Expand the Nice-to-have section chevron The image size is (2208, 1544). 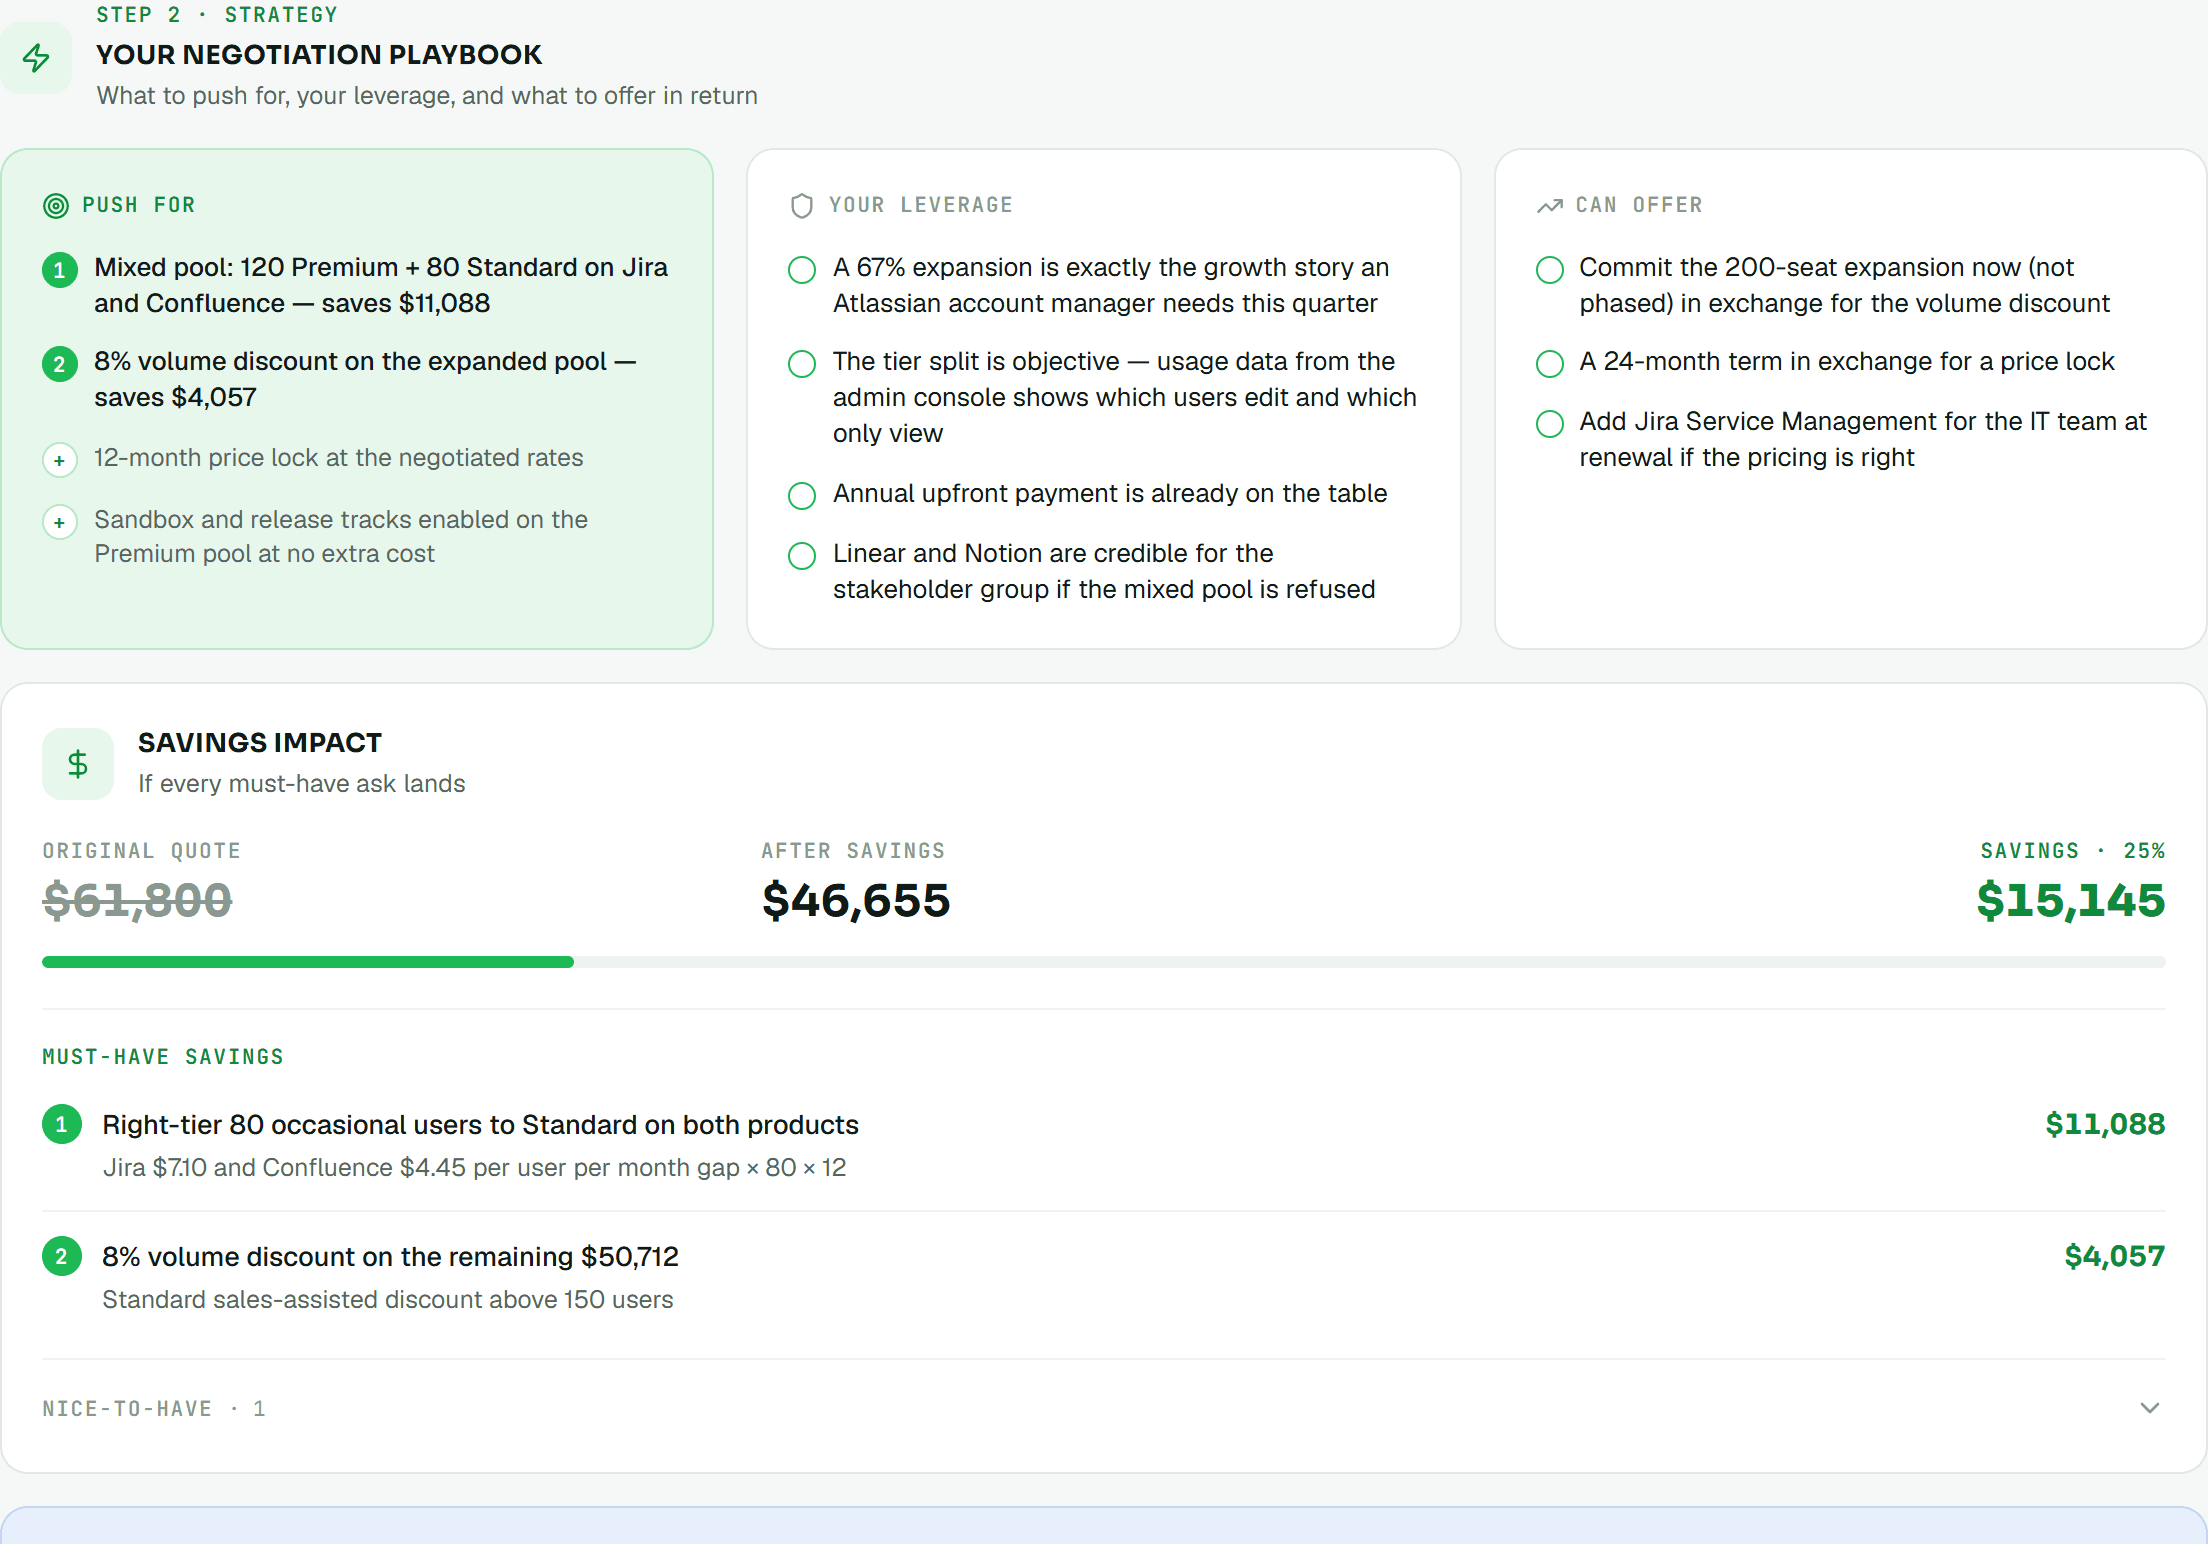pos(2150,1408)
